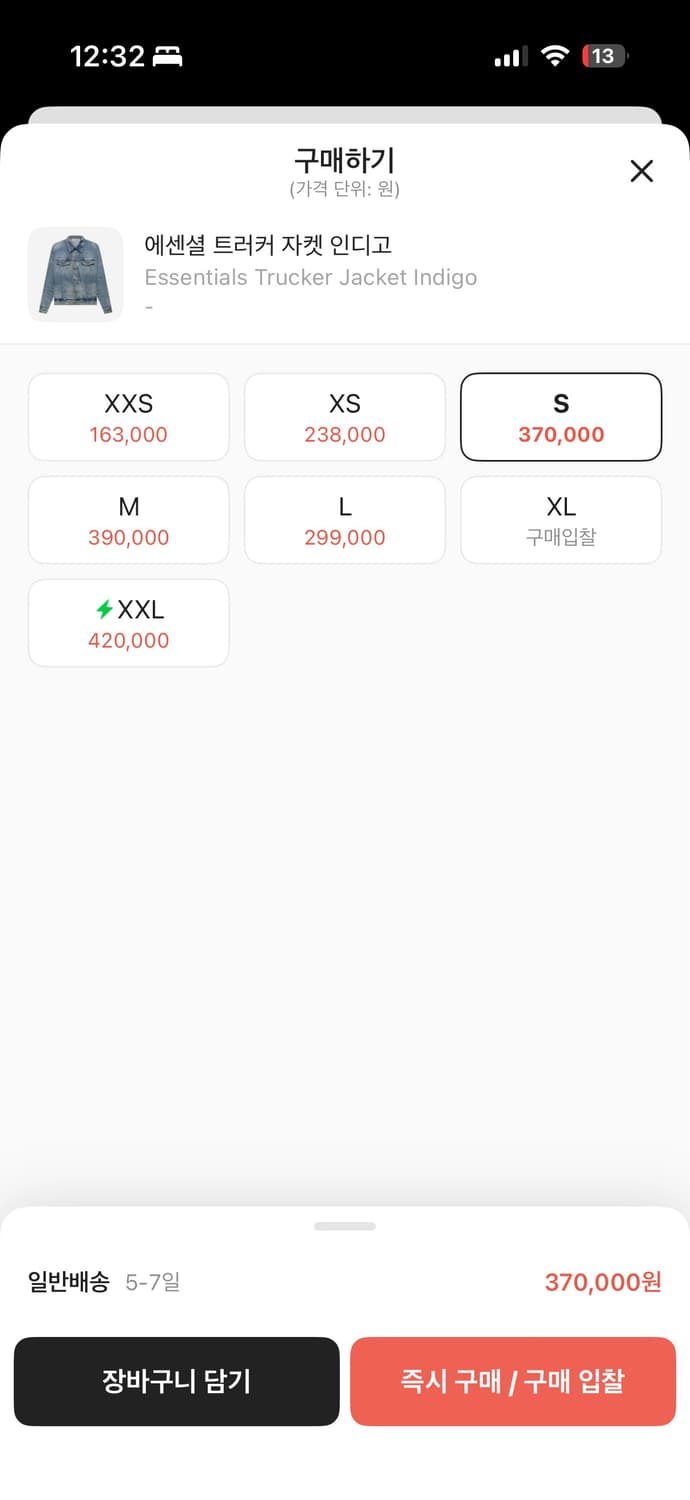Image resolution: width=690 pixels, height=1500 pixels.
Task: Tap the sleep focus bed icon
Action: click(x=167, y=56)
